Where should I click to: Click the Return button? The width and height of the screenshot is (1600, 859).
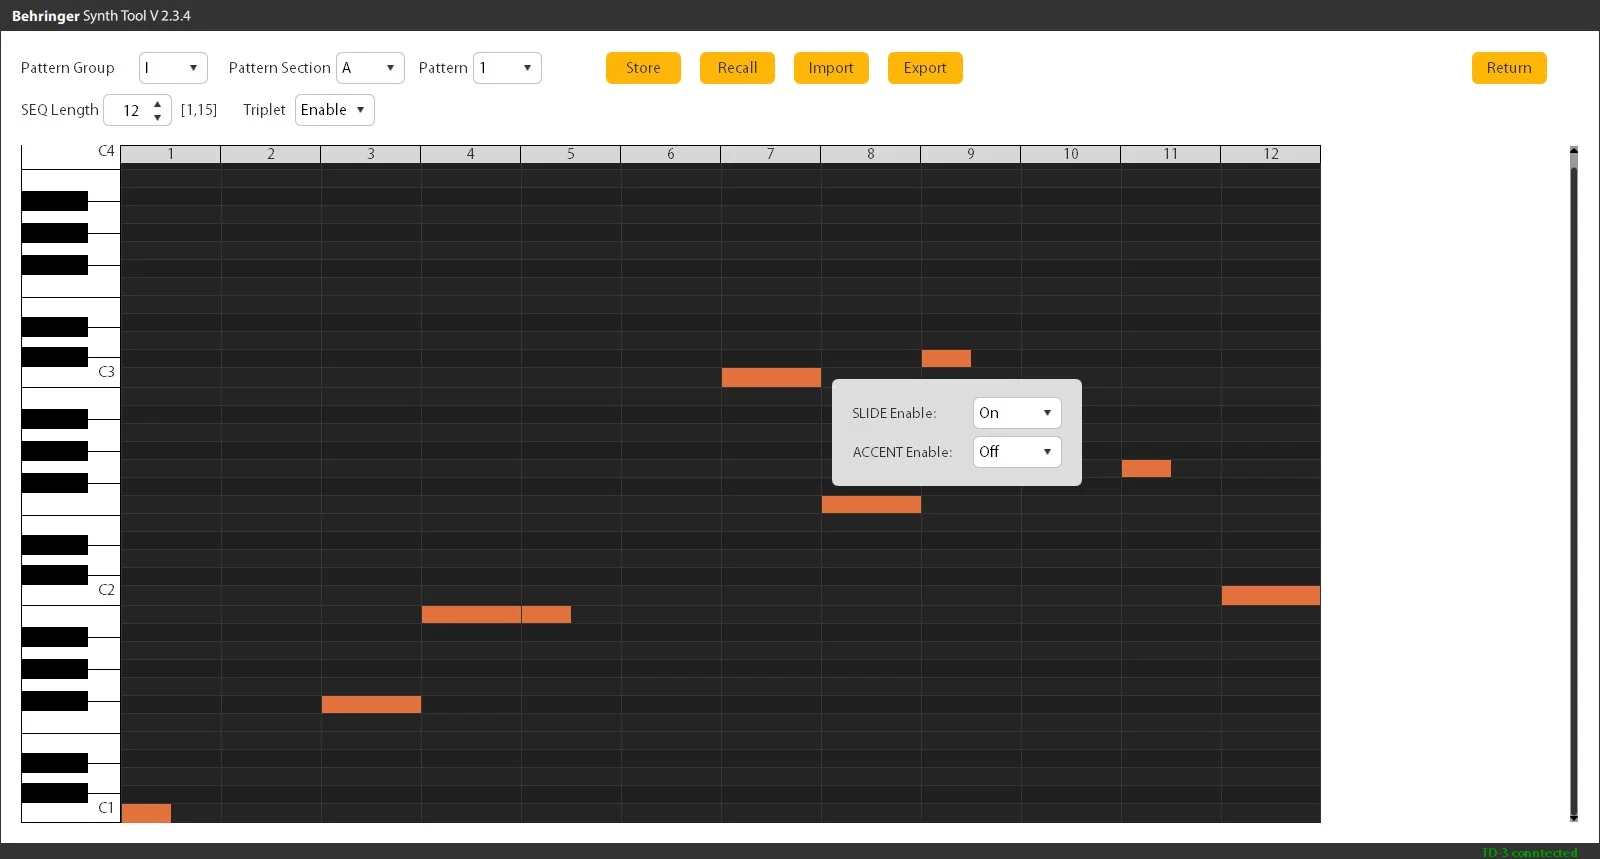(1509, 68)
